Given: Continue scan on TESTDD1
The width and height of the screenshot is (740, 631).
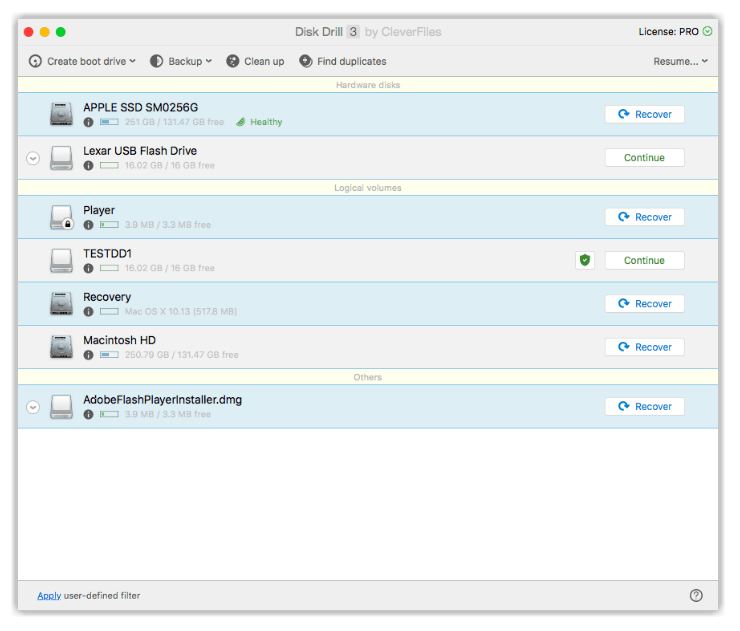Looking at the screenshot, I should 645,261.
